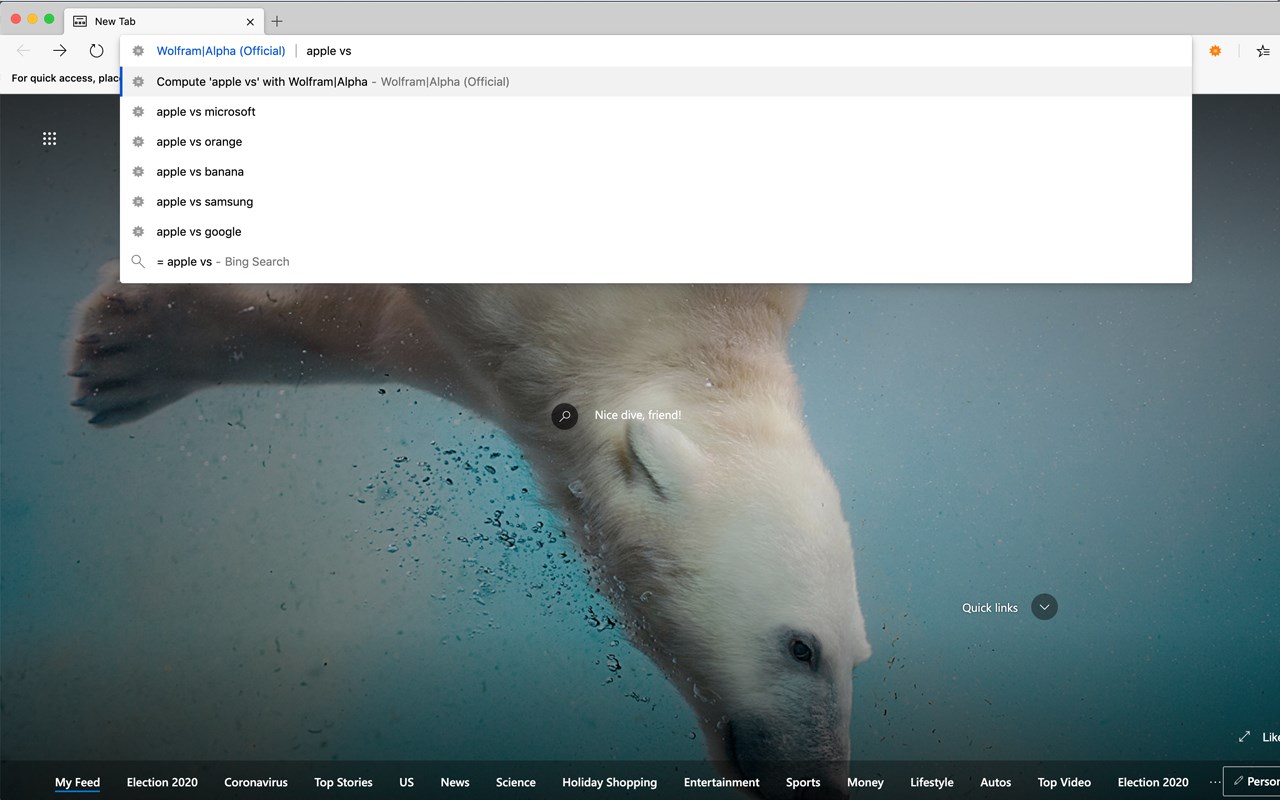The width and height of the screenshot is (1280, 800).
Task: Click the gear icon beside 'apple vs banana'
Action: [x=138, y=172]
